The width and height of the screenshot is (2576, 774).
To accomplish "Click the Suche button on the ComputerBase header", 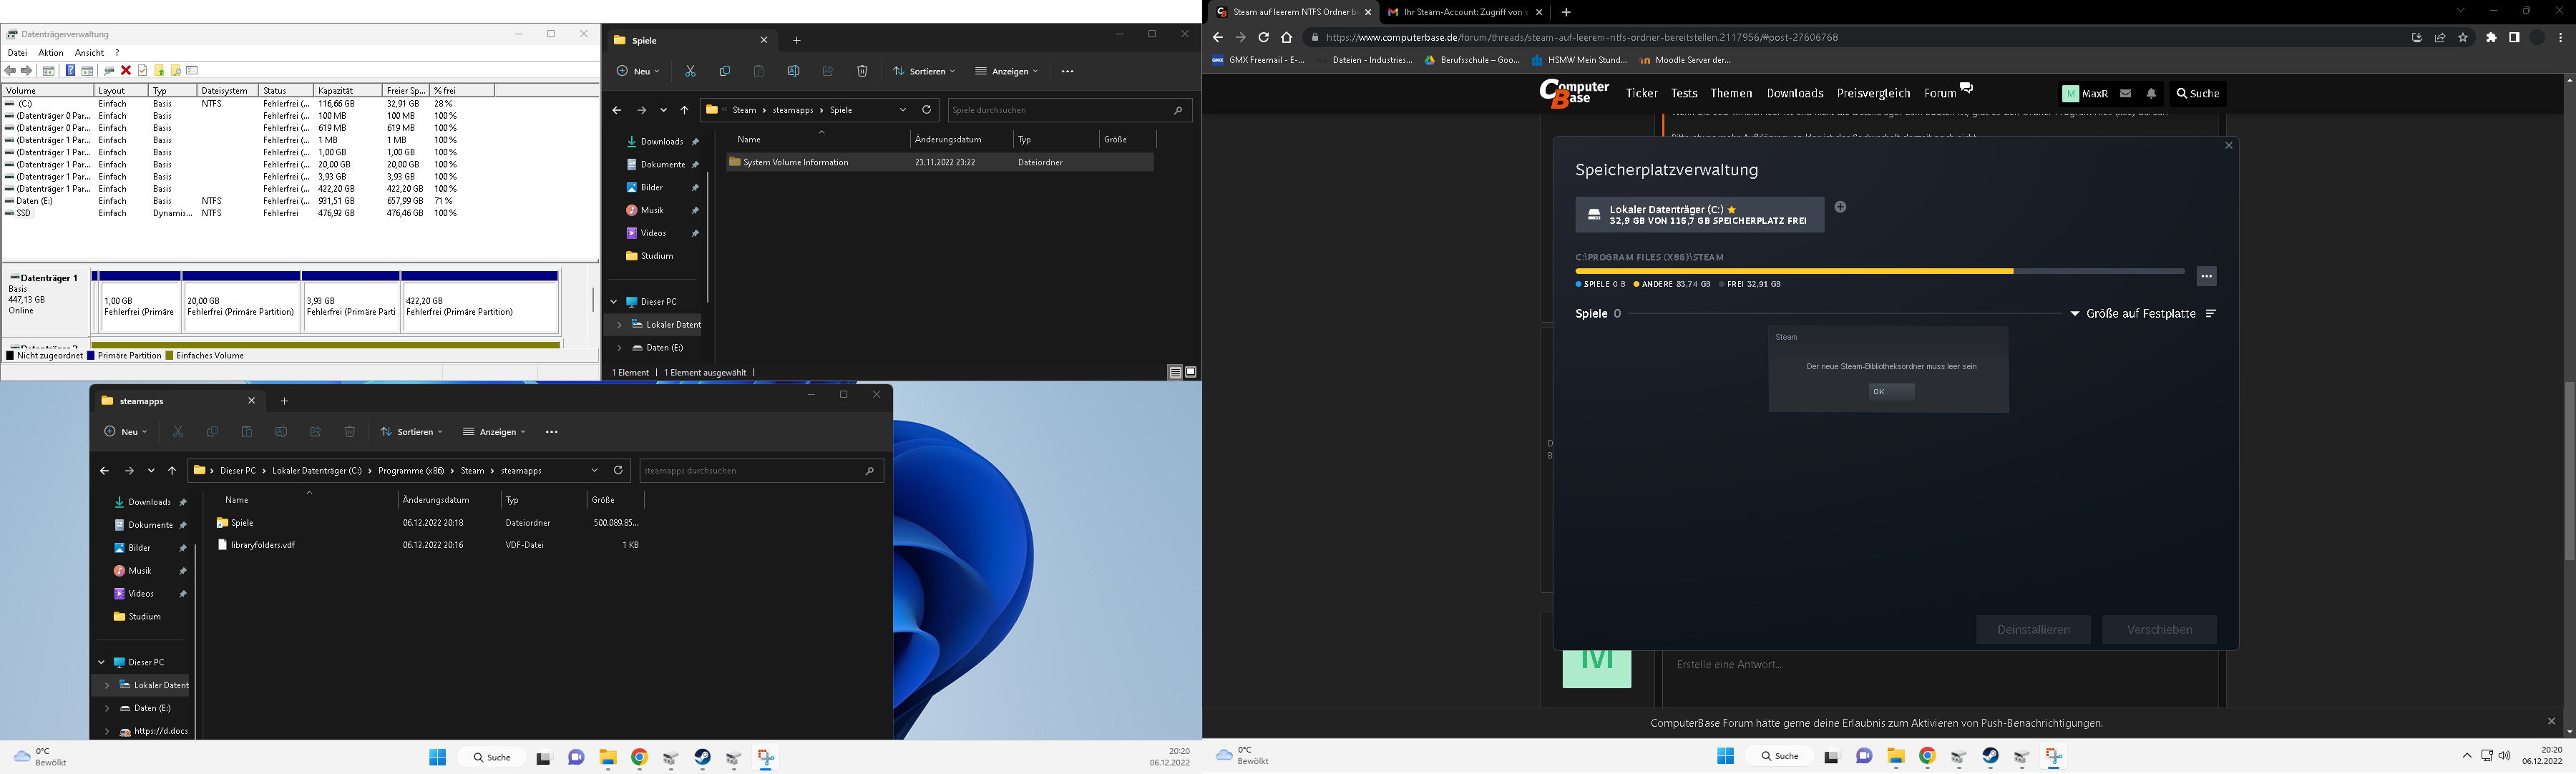I will coord(2198,94).
